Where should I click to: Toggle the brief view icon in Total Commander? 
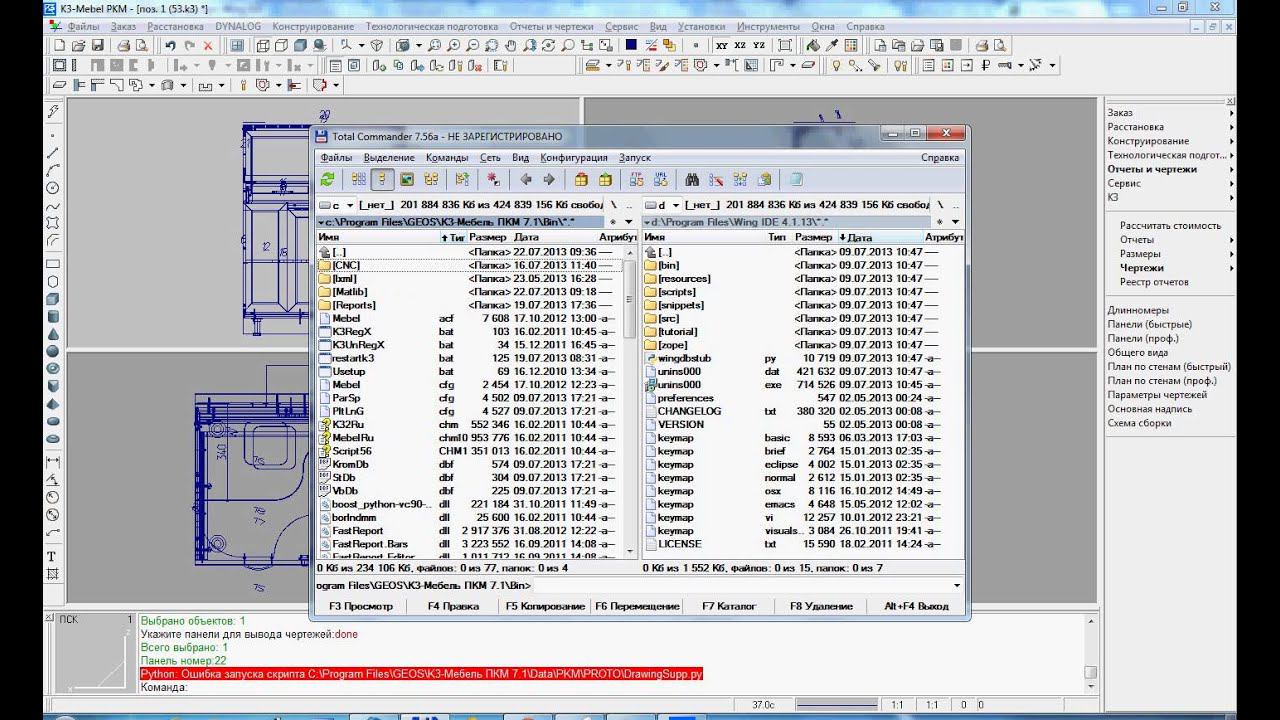pos(358,180)
